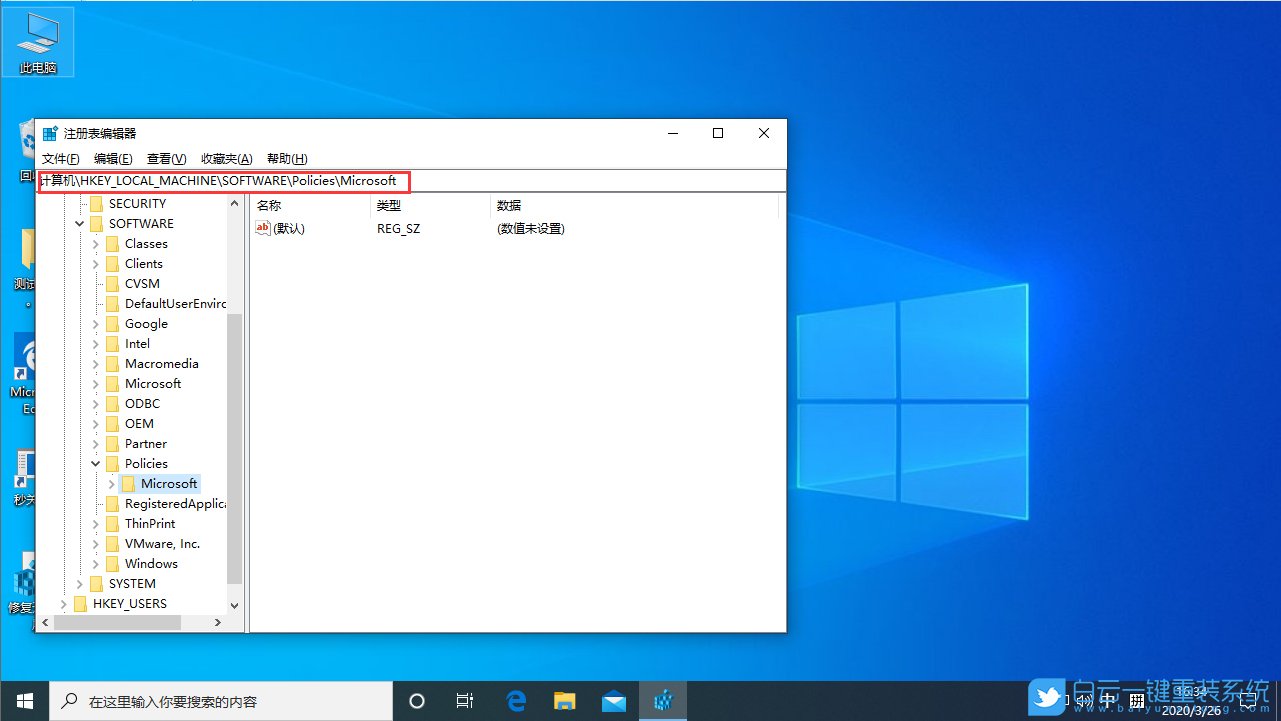Collapse the Policies key
Screen dimensions: 1281x721
95,463
